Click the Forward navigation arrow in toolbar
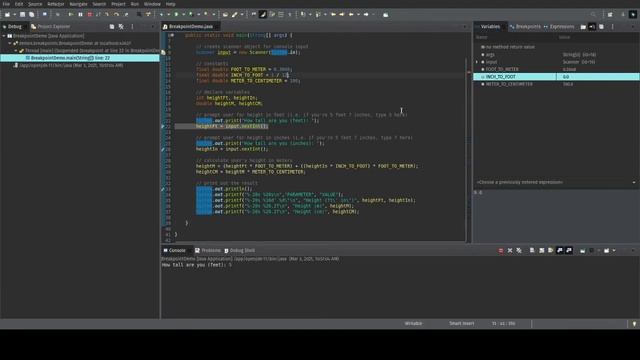The height and width of the screenshot is (360, 640). pyautogui.click(x=366, y=14)
